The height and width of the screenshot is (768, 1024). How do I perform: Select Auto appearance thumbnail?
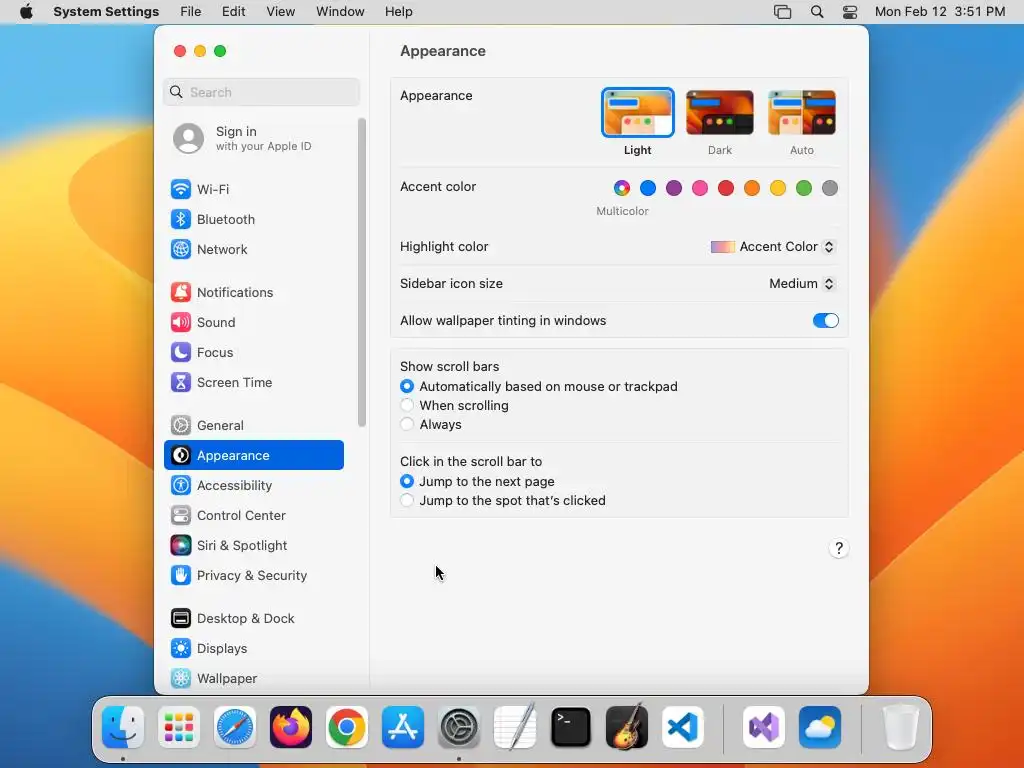[x=802, y=113]
